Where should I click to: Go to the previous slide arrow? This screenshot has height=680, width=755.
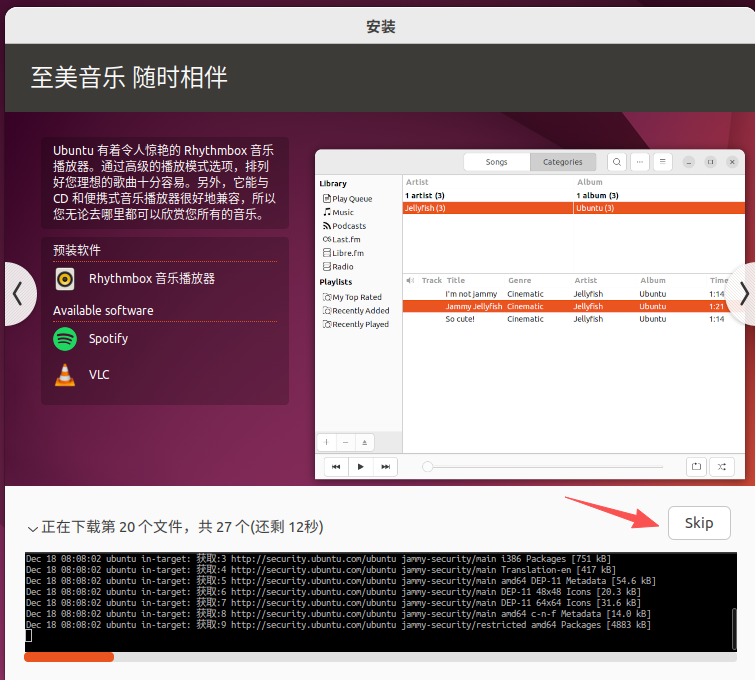click(19, 294)
